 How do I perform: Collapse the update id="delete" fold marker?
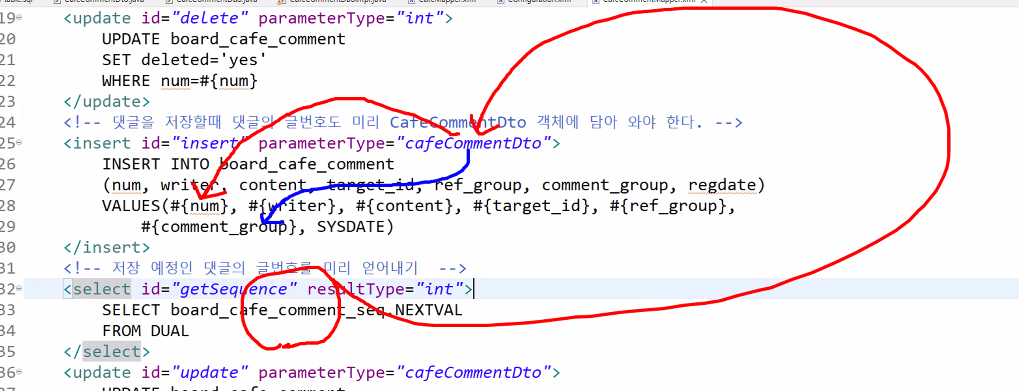19,18
